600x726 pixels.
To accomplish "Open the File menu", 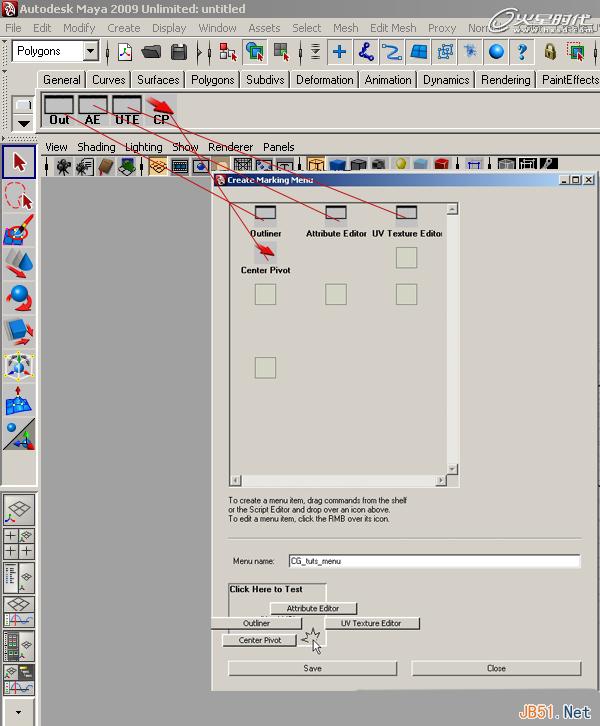I will click(x=13, y=28).
